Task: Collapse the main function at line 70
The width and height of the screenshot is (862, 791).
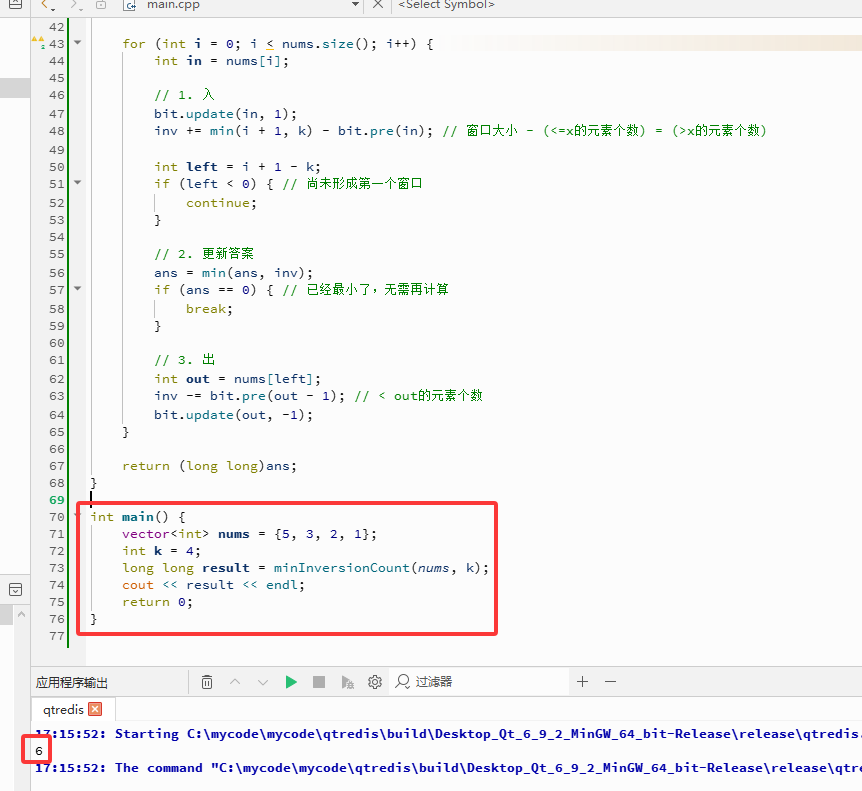Action: pos(77,516)
